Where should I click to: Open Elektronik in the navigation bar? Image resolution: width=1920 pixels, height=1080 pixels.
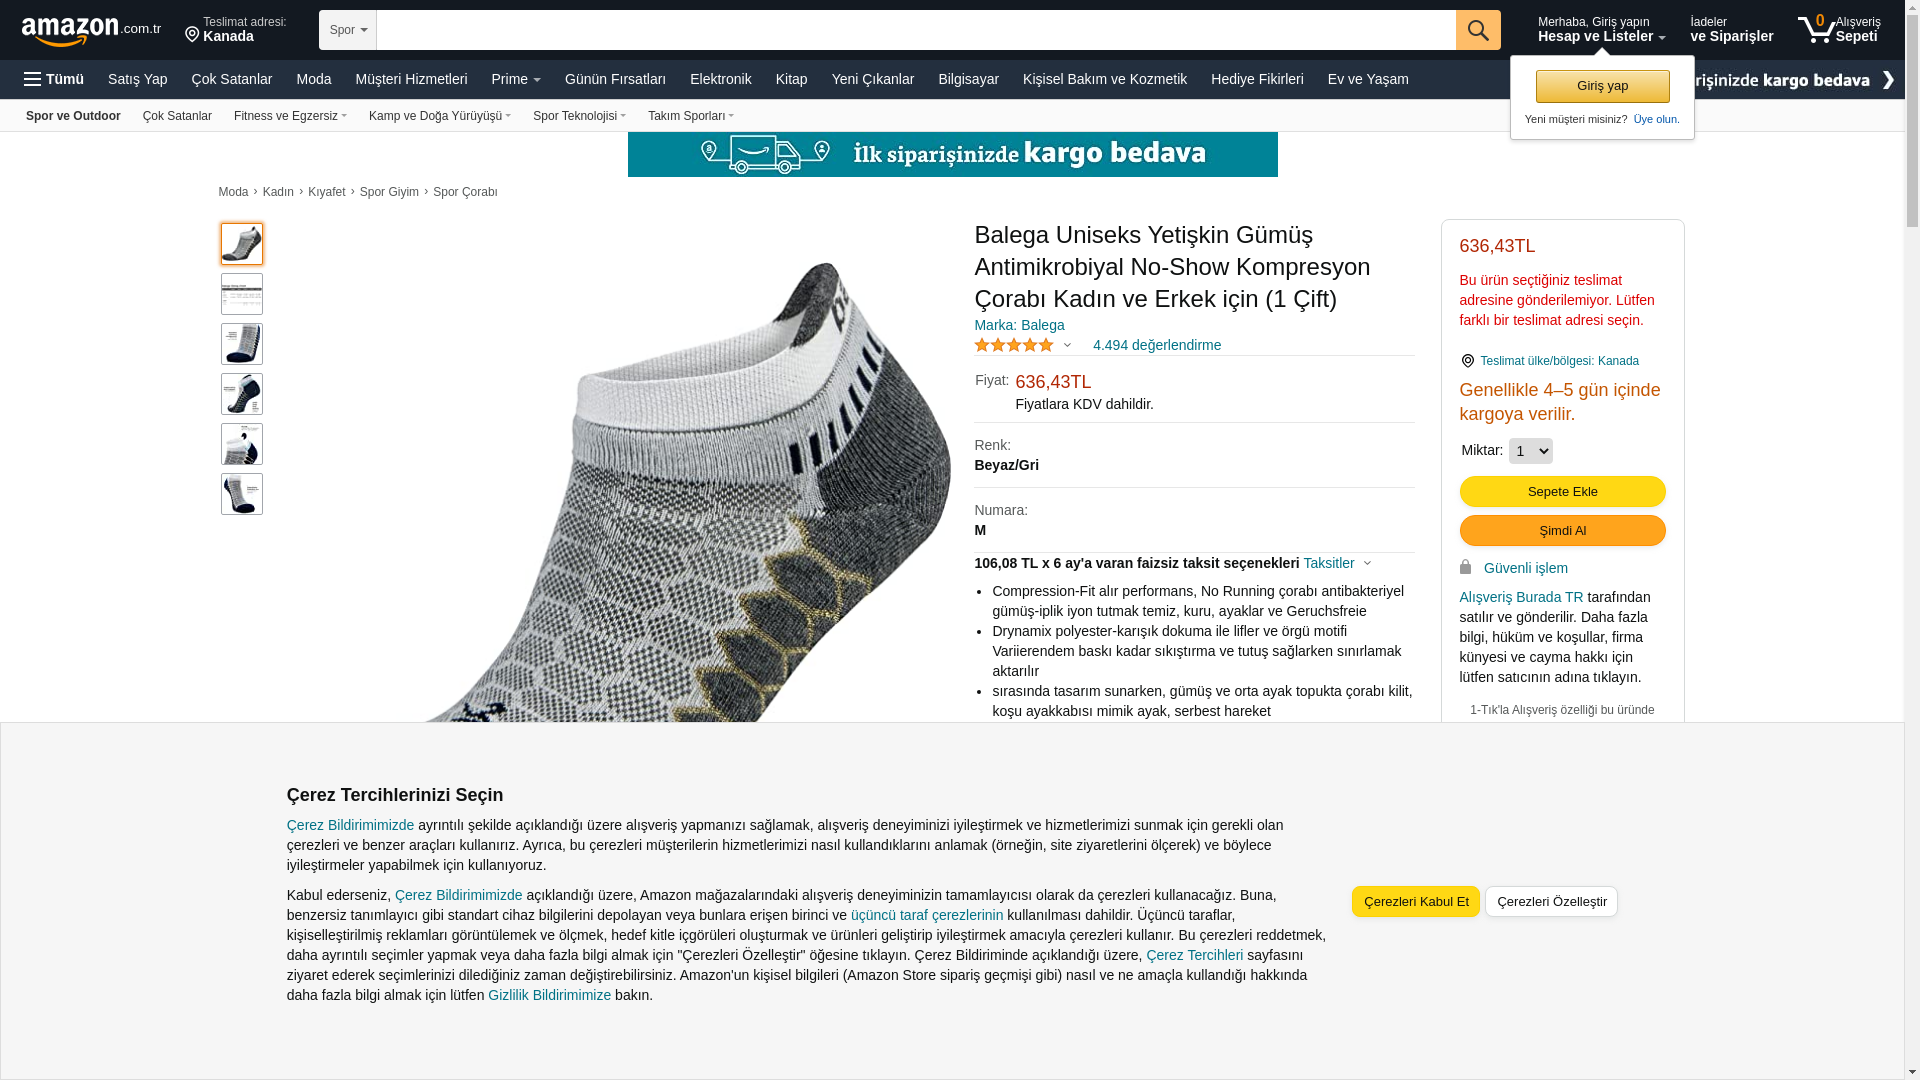(721, 79)
